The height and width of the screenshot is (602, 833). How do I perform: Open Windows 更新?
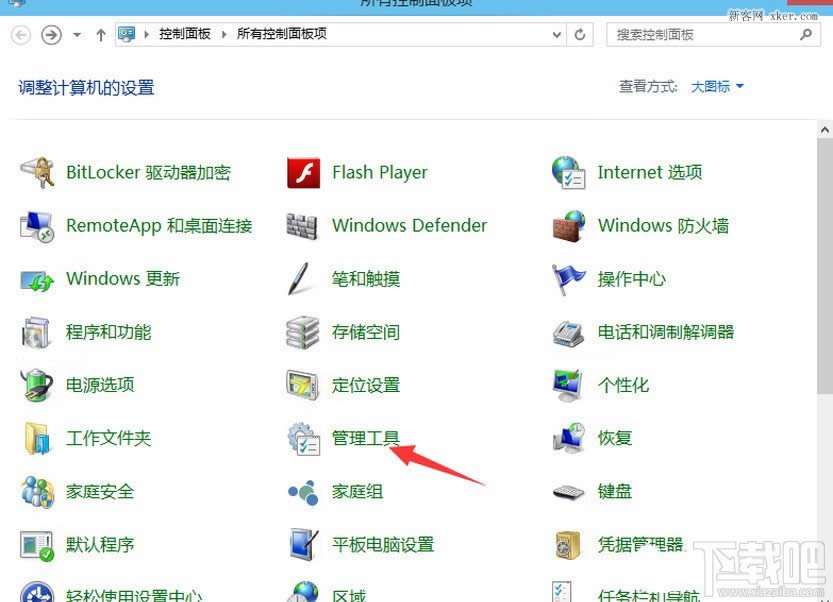pyautogui.click(x=123, y=278)
